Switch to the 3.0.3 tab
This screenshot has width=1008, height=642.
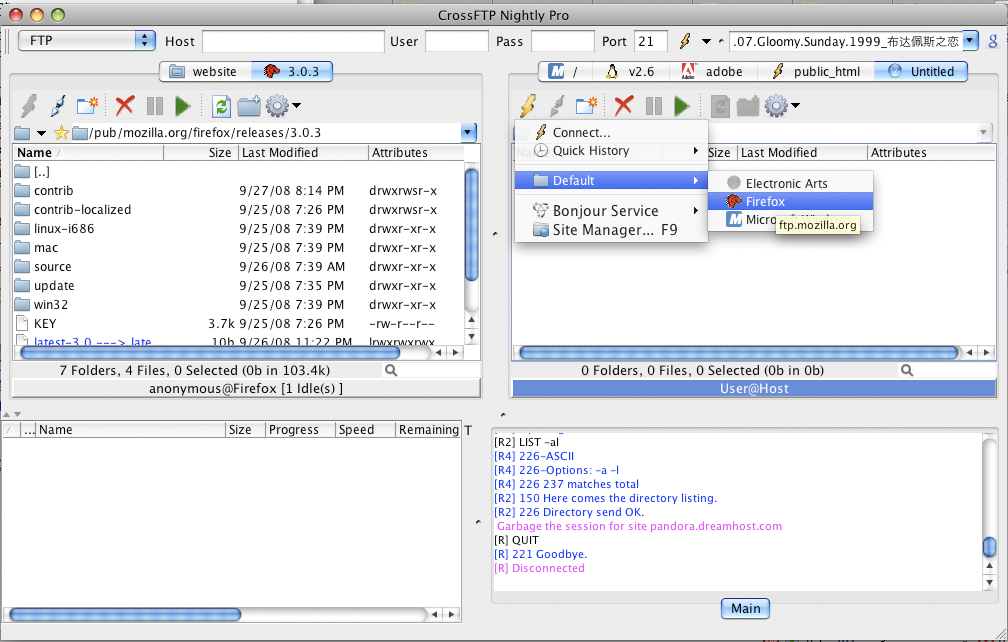point(292,71)
